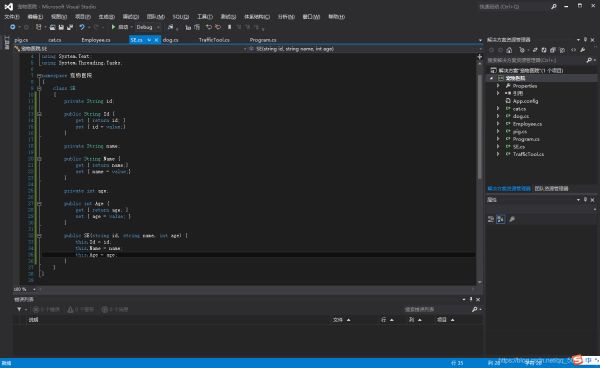The image size is (600, 368).
Task: Switch to the dog.cs editor tab
Action: 171,40
